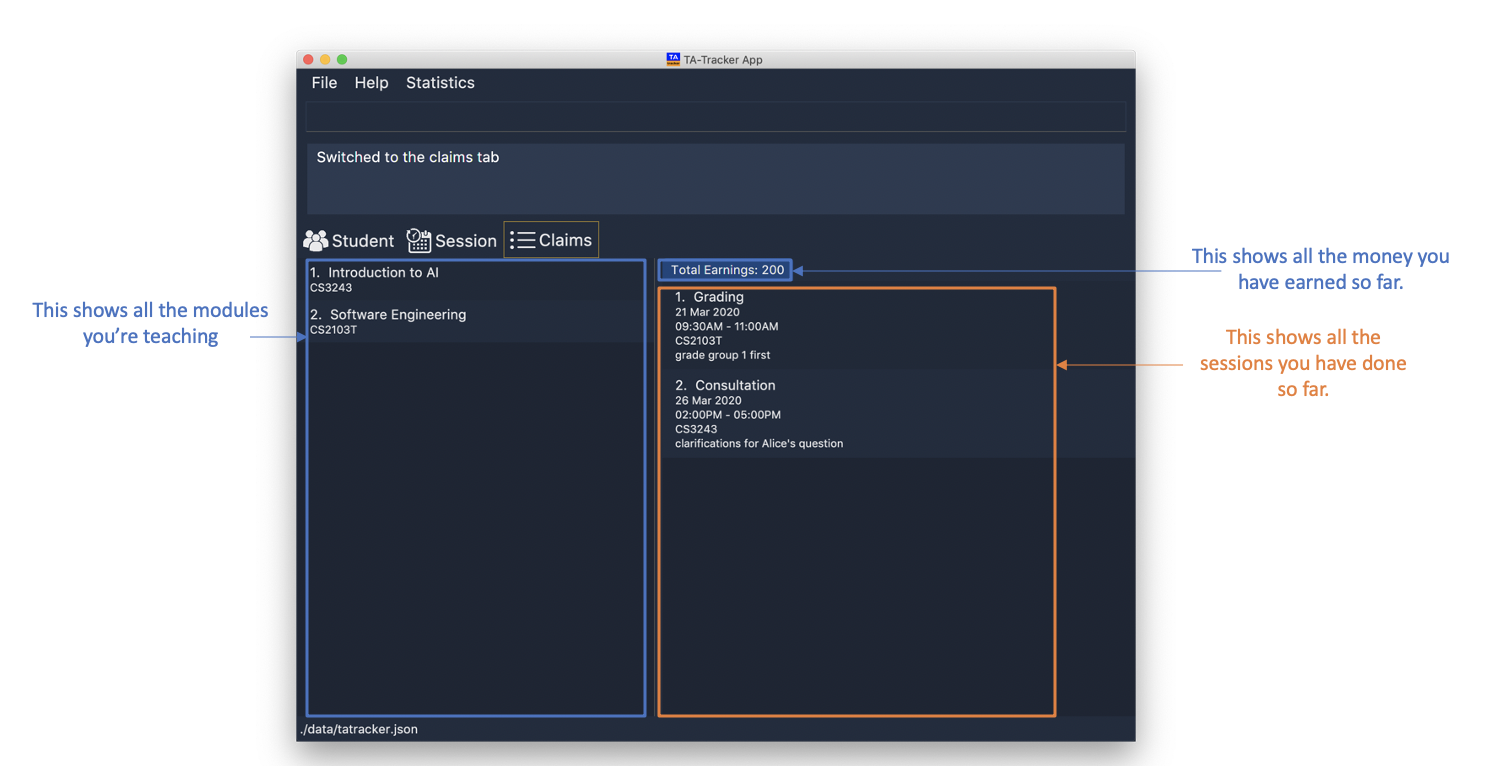Click 'clarifications for Alice's question' description
Image resolution: width=1502 pixels, height=766 pixels.
pyautogui.click(x=759, y=443)
